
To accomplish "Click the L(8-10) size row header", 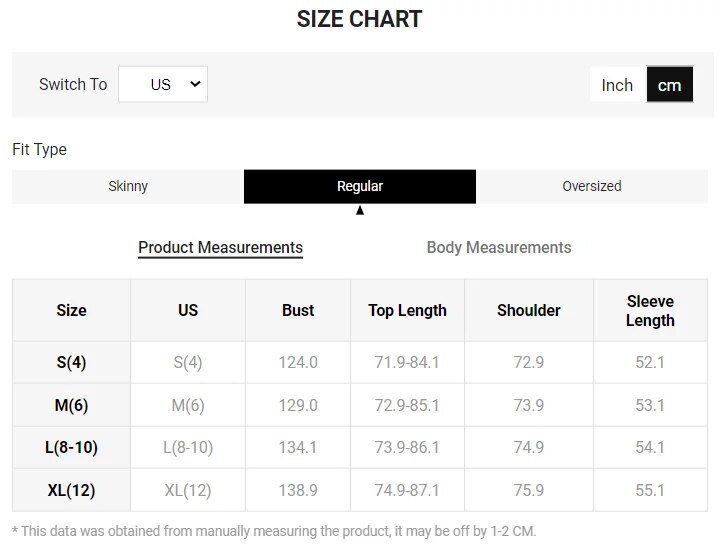I will pos(72,447).
